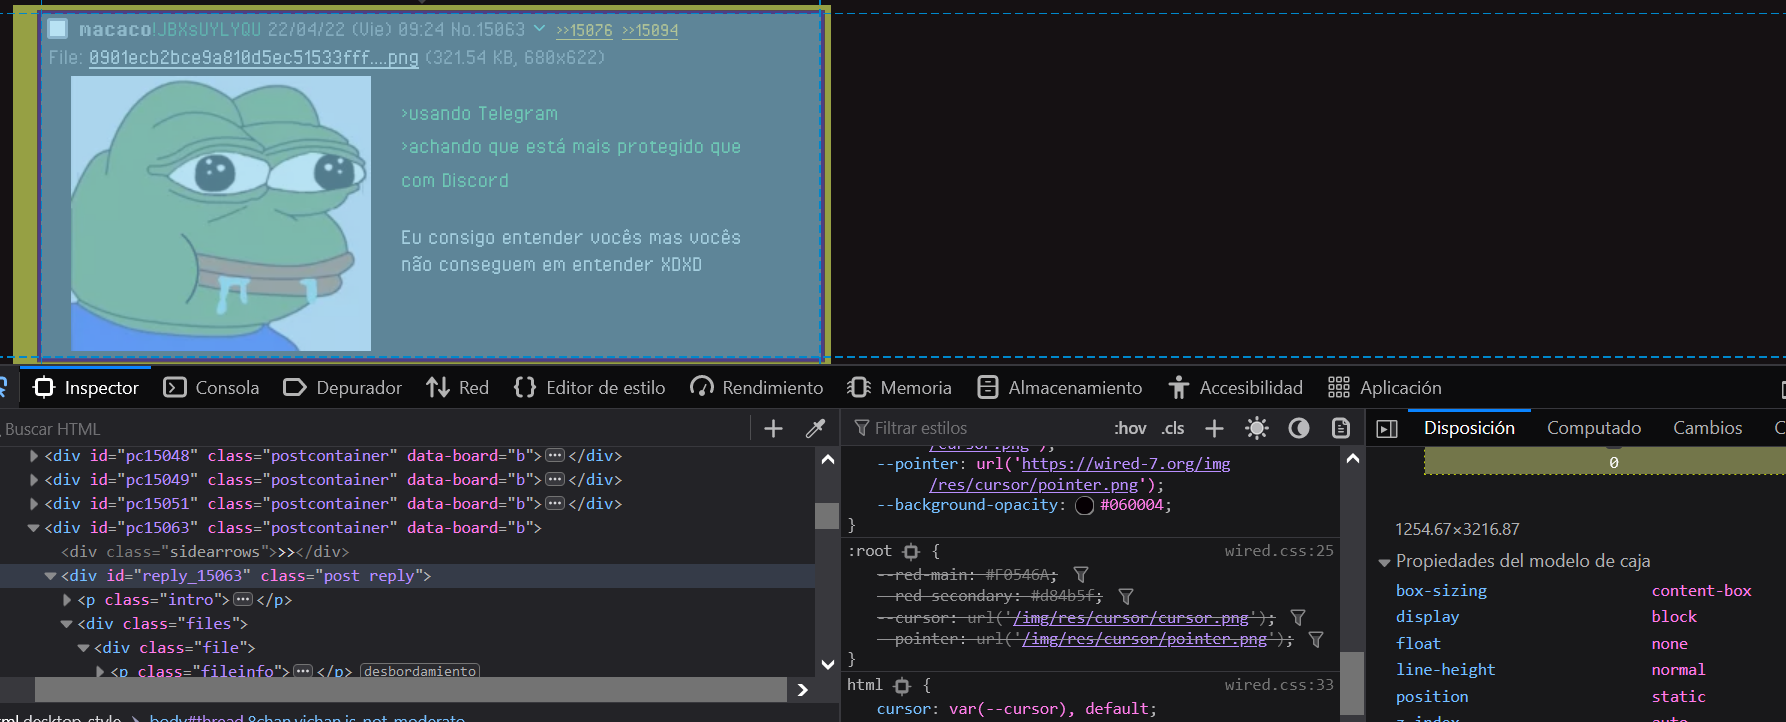Open the Memoria tab
Screen dimensions: 1786x722
pyautogui.click(x=899, y=388)
